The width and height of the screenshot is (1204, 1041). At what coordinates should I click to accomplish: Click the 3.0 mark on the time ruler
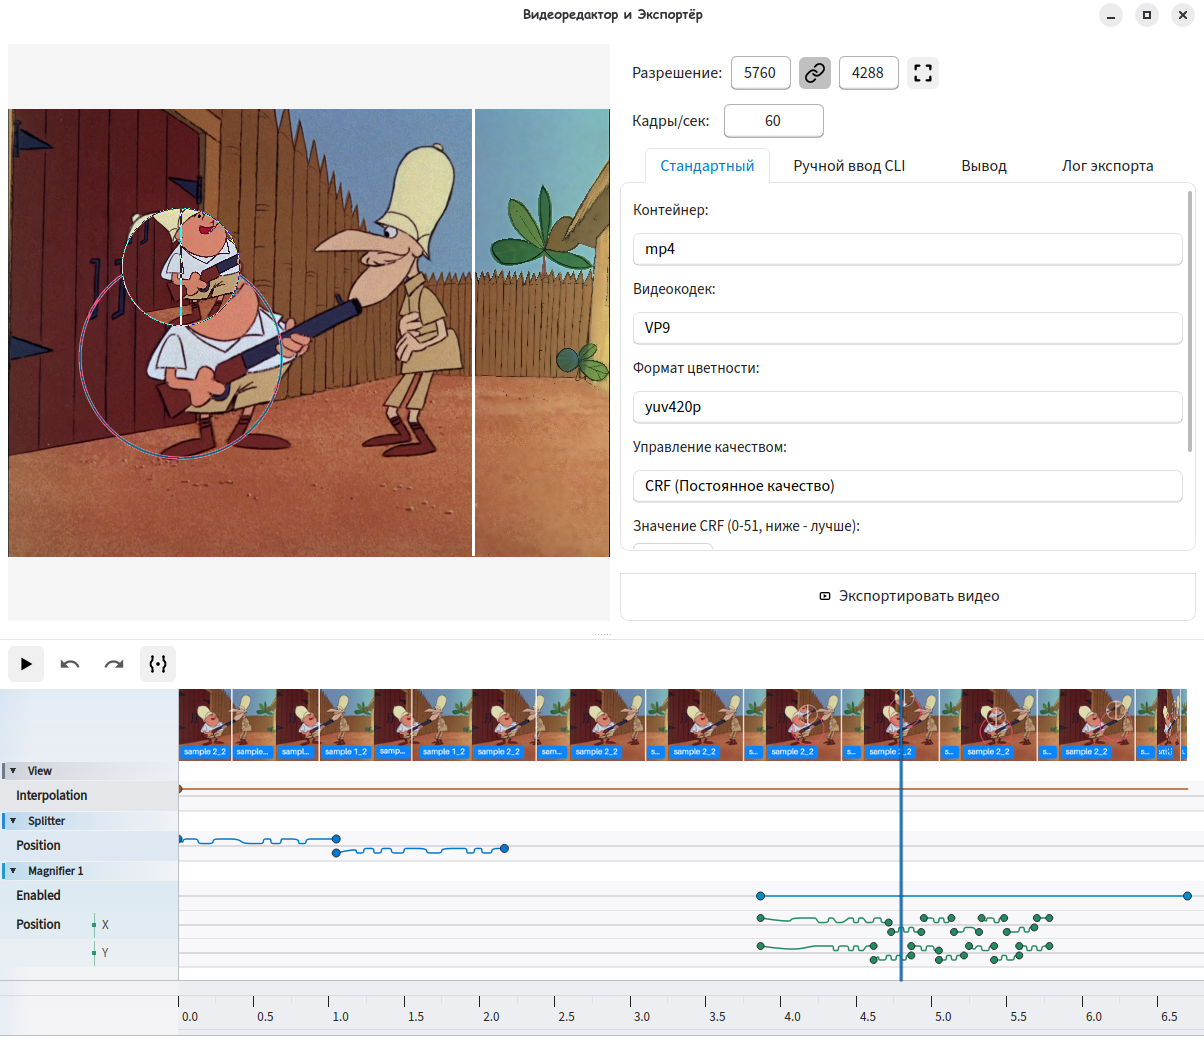(641, 1017)
